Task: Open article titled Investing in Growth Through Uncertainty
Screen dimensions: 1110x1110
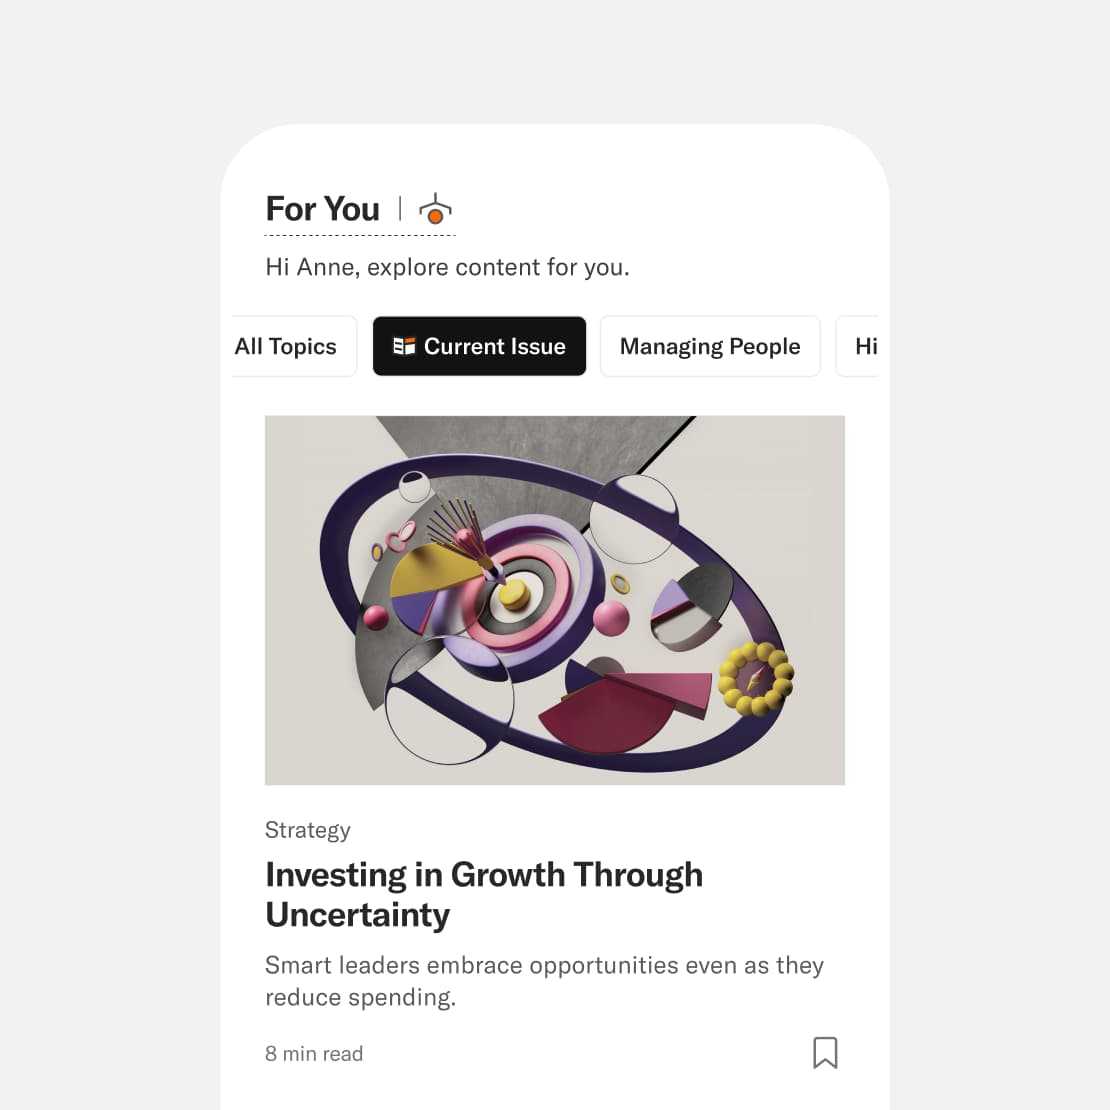Action: point(484,895)
